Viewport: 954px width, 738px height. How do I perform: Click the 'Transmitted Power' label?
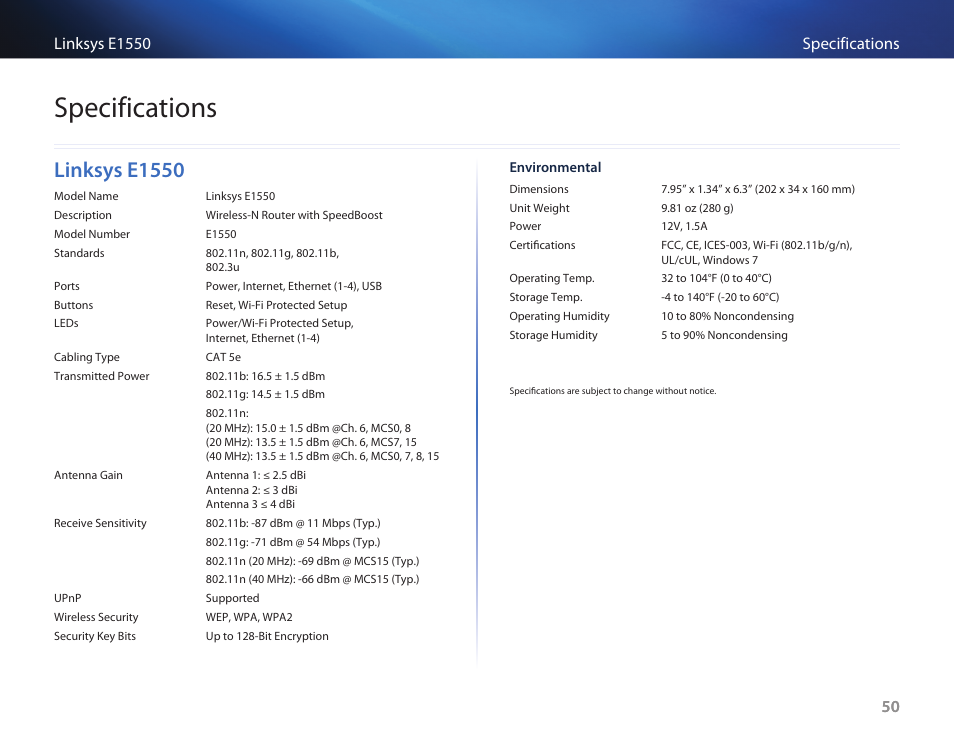[102, 376]
